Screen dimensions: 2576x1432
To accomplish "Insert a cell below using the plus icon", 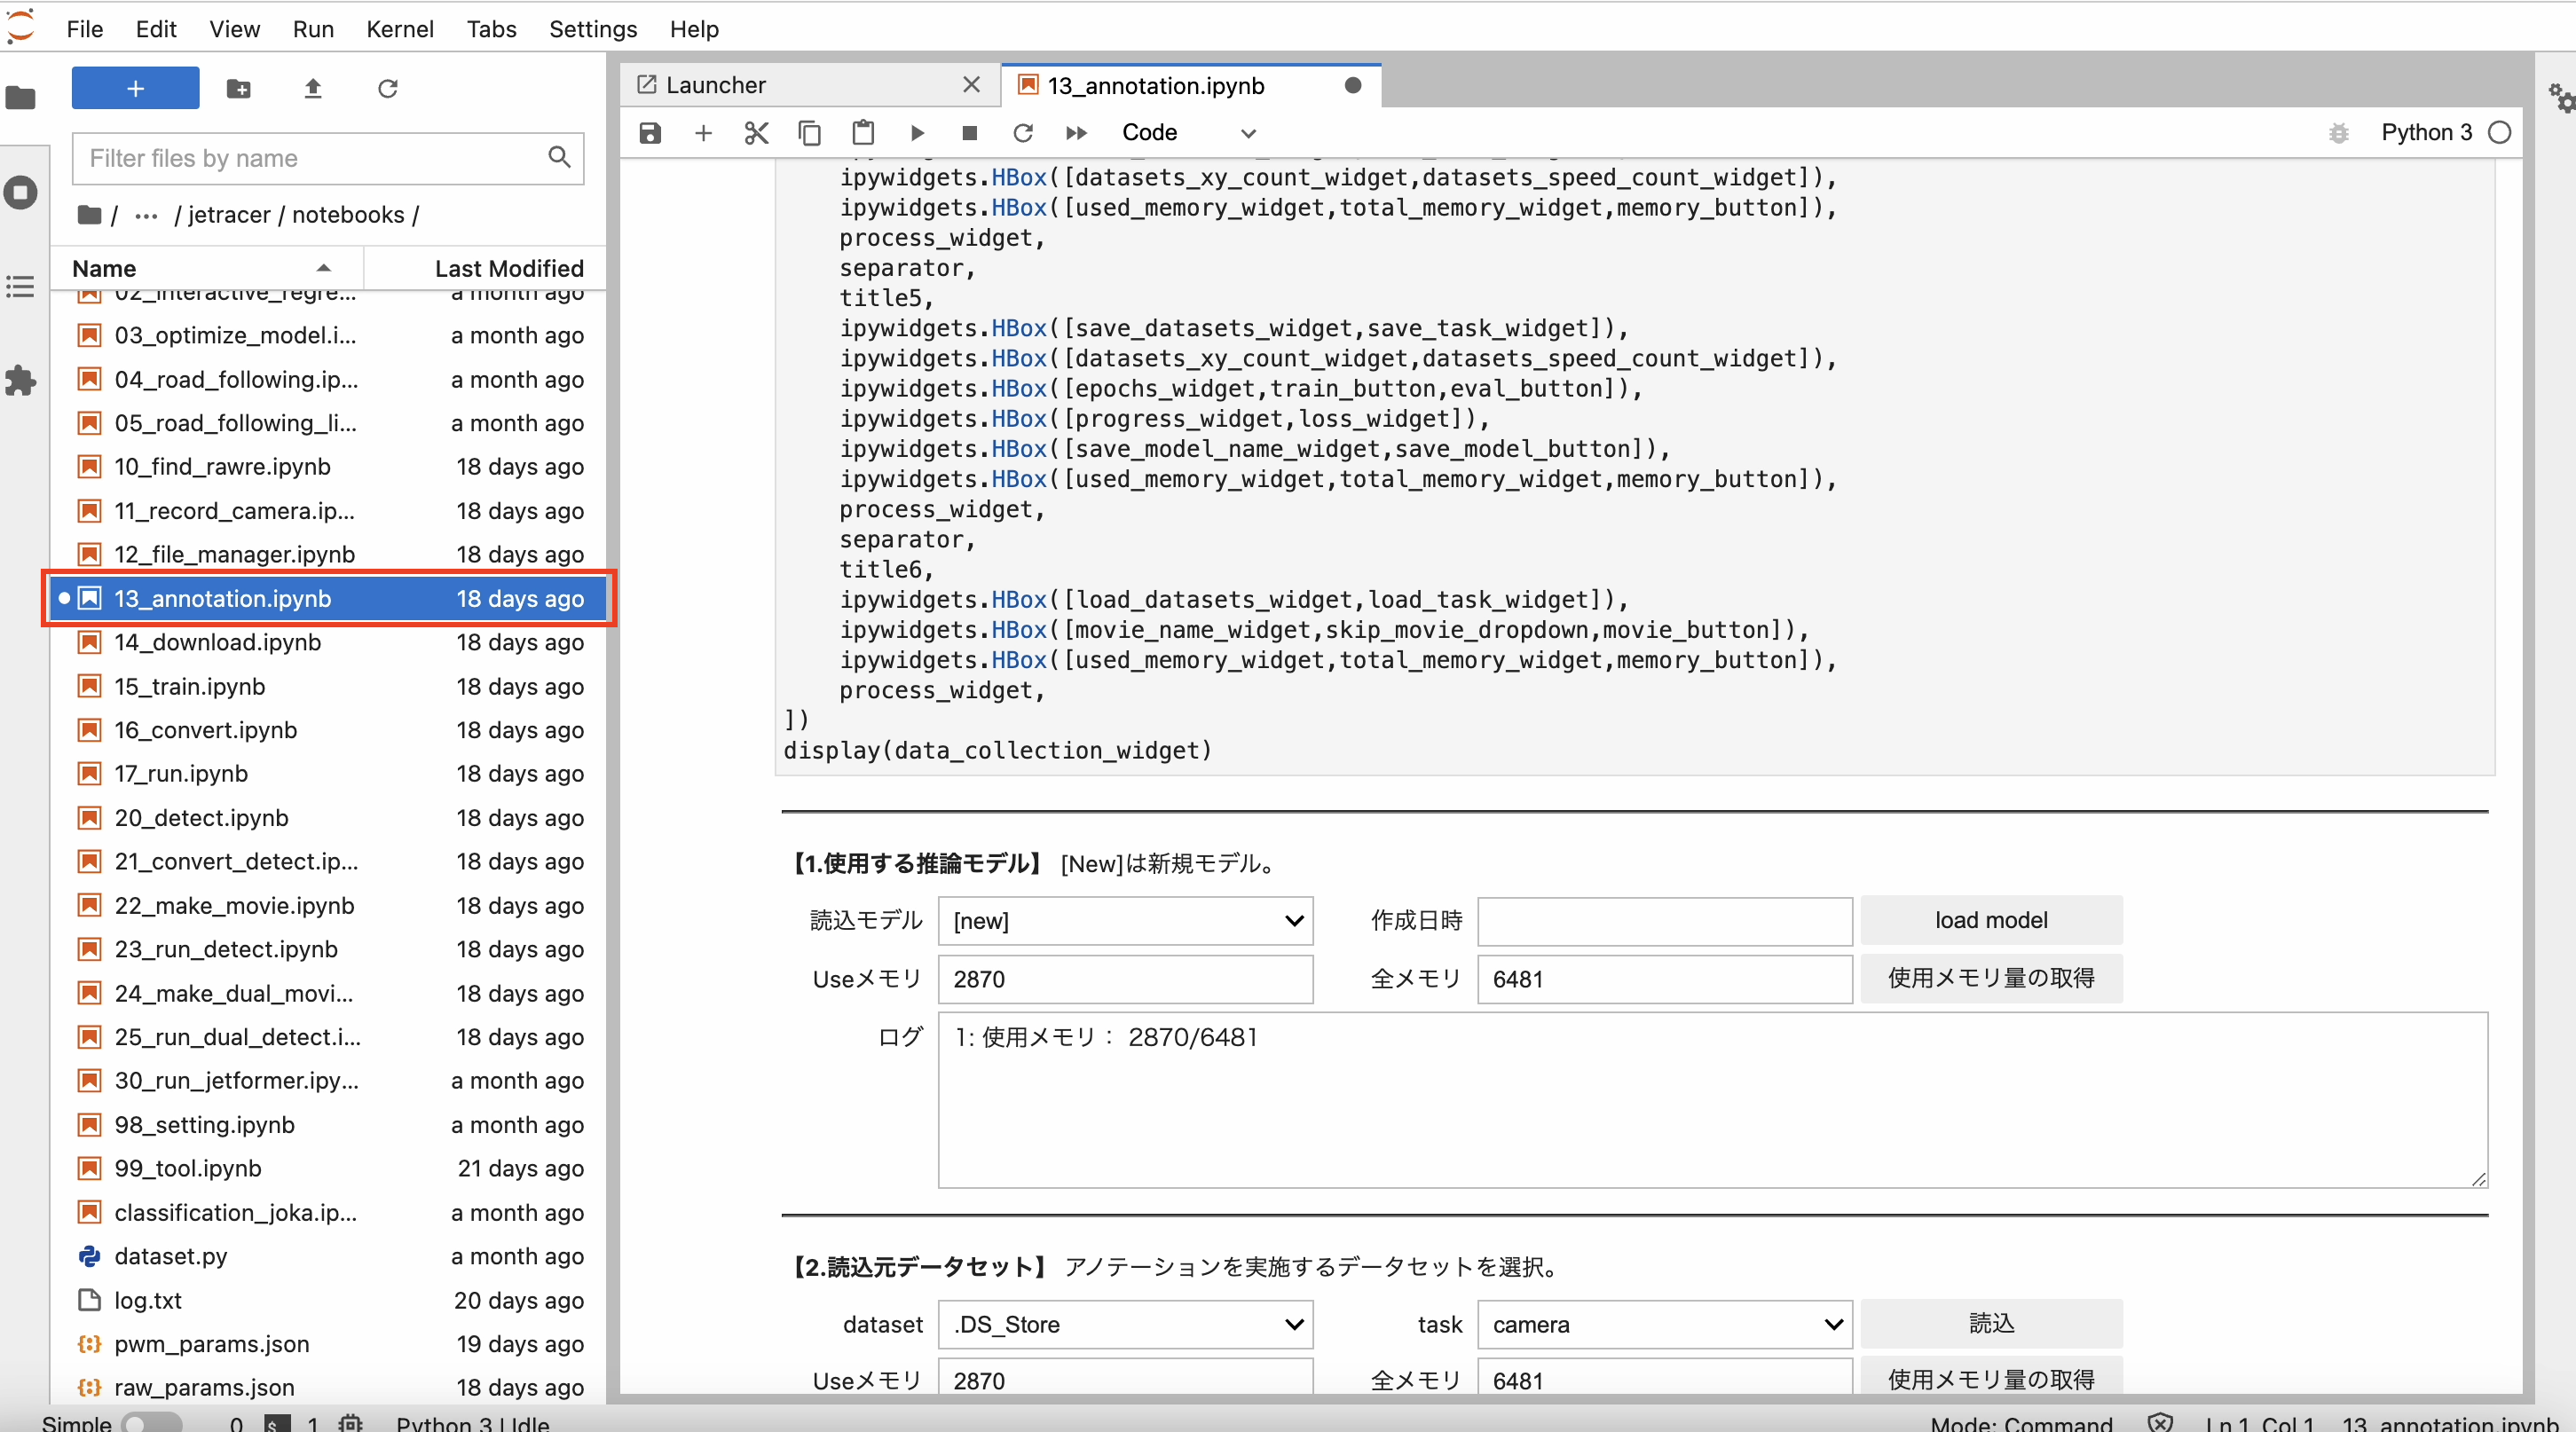I will pos(703,133).
